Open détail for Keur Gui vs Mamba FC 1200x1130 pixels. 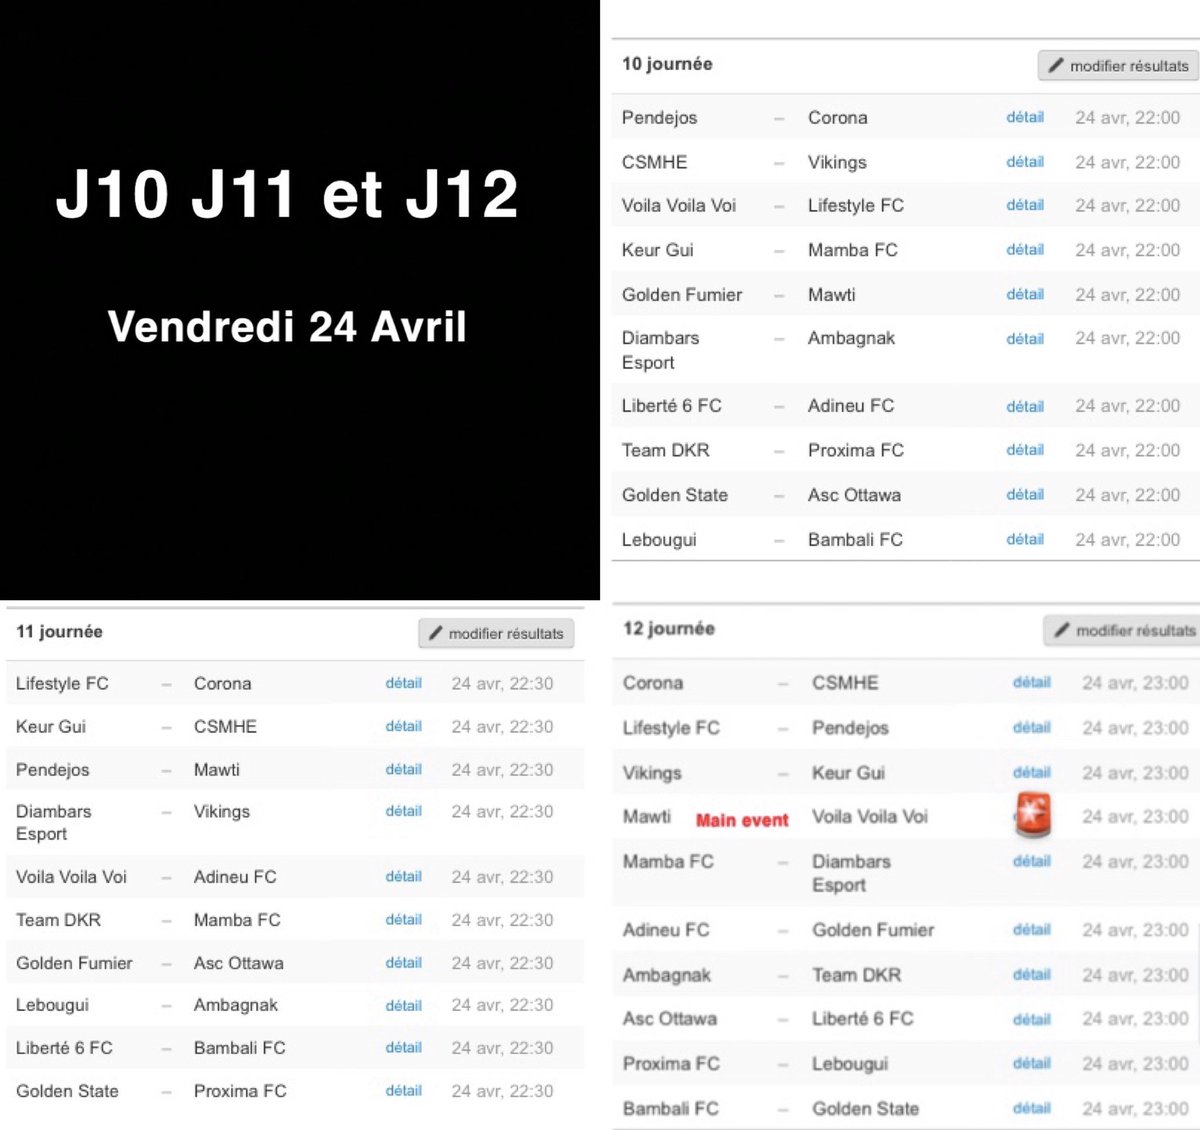click(x=1025, y=249)
